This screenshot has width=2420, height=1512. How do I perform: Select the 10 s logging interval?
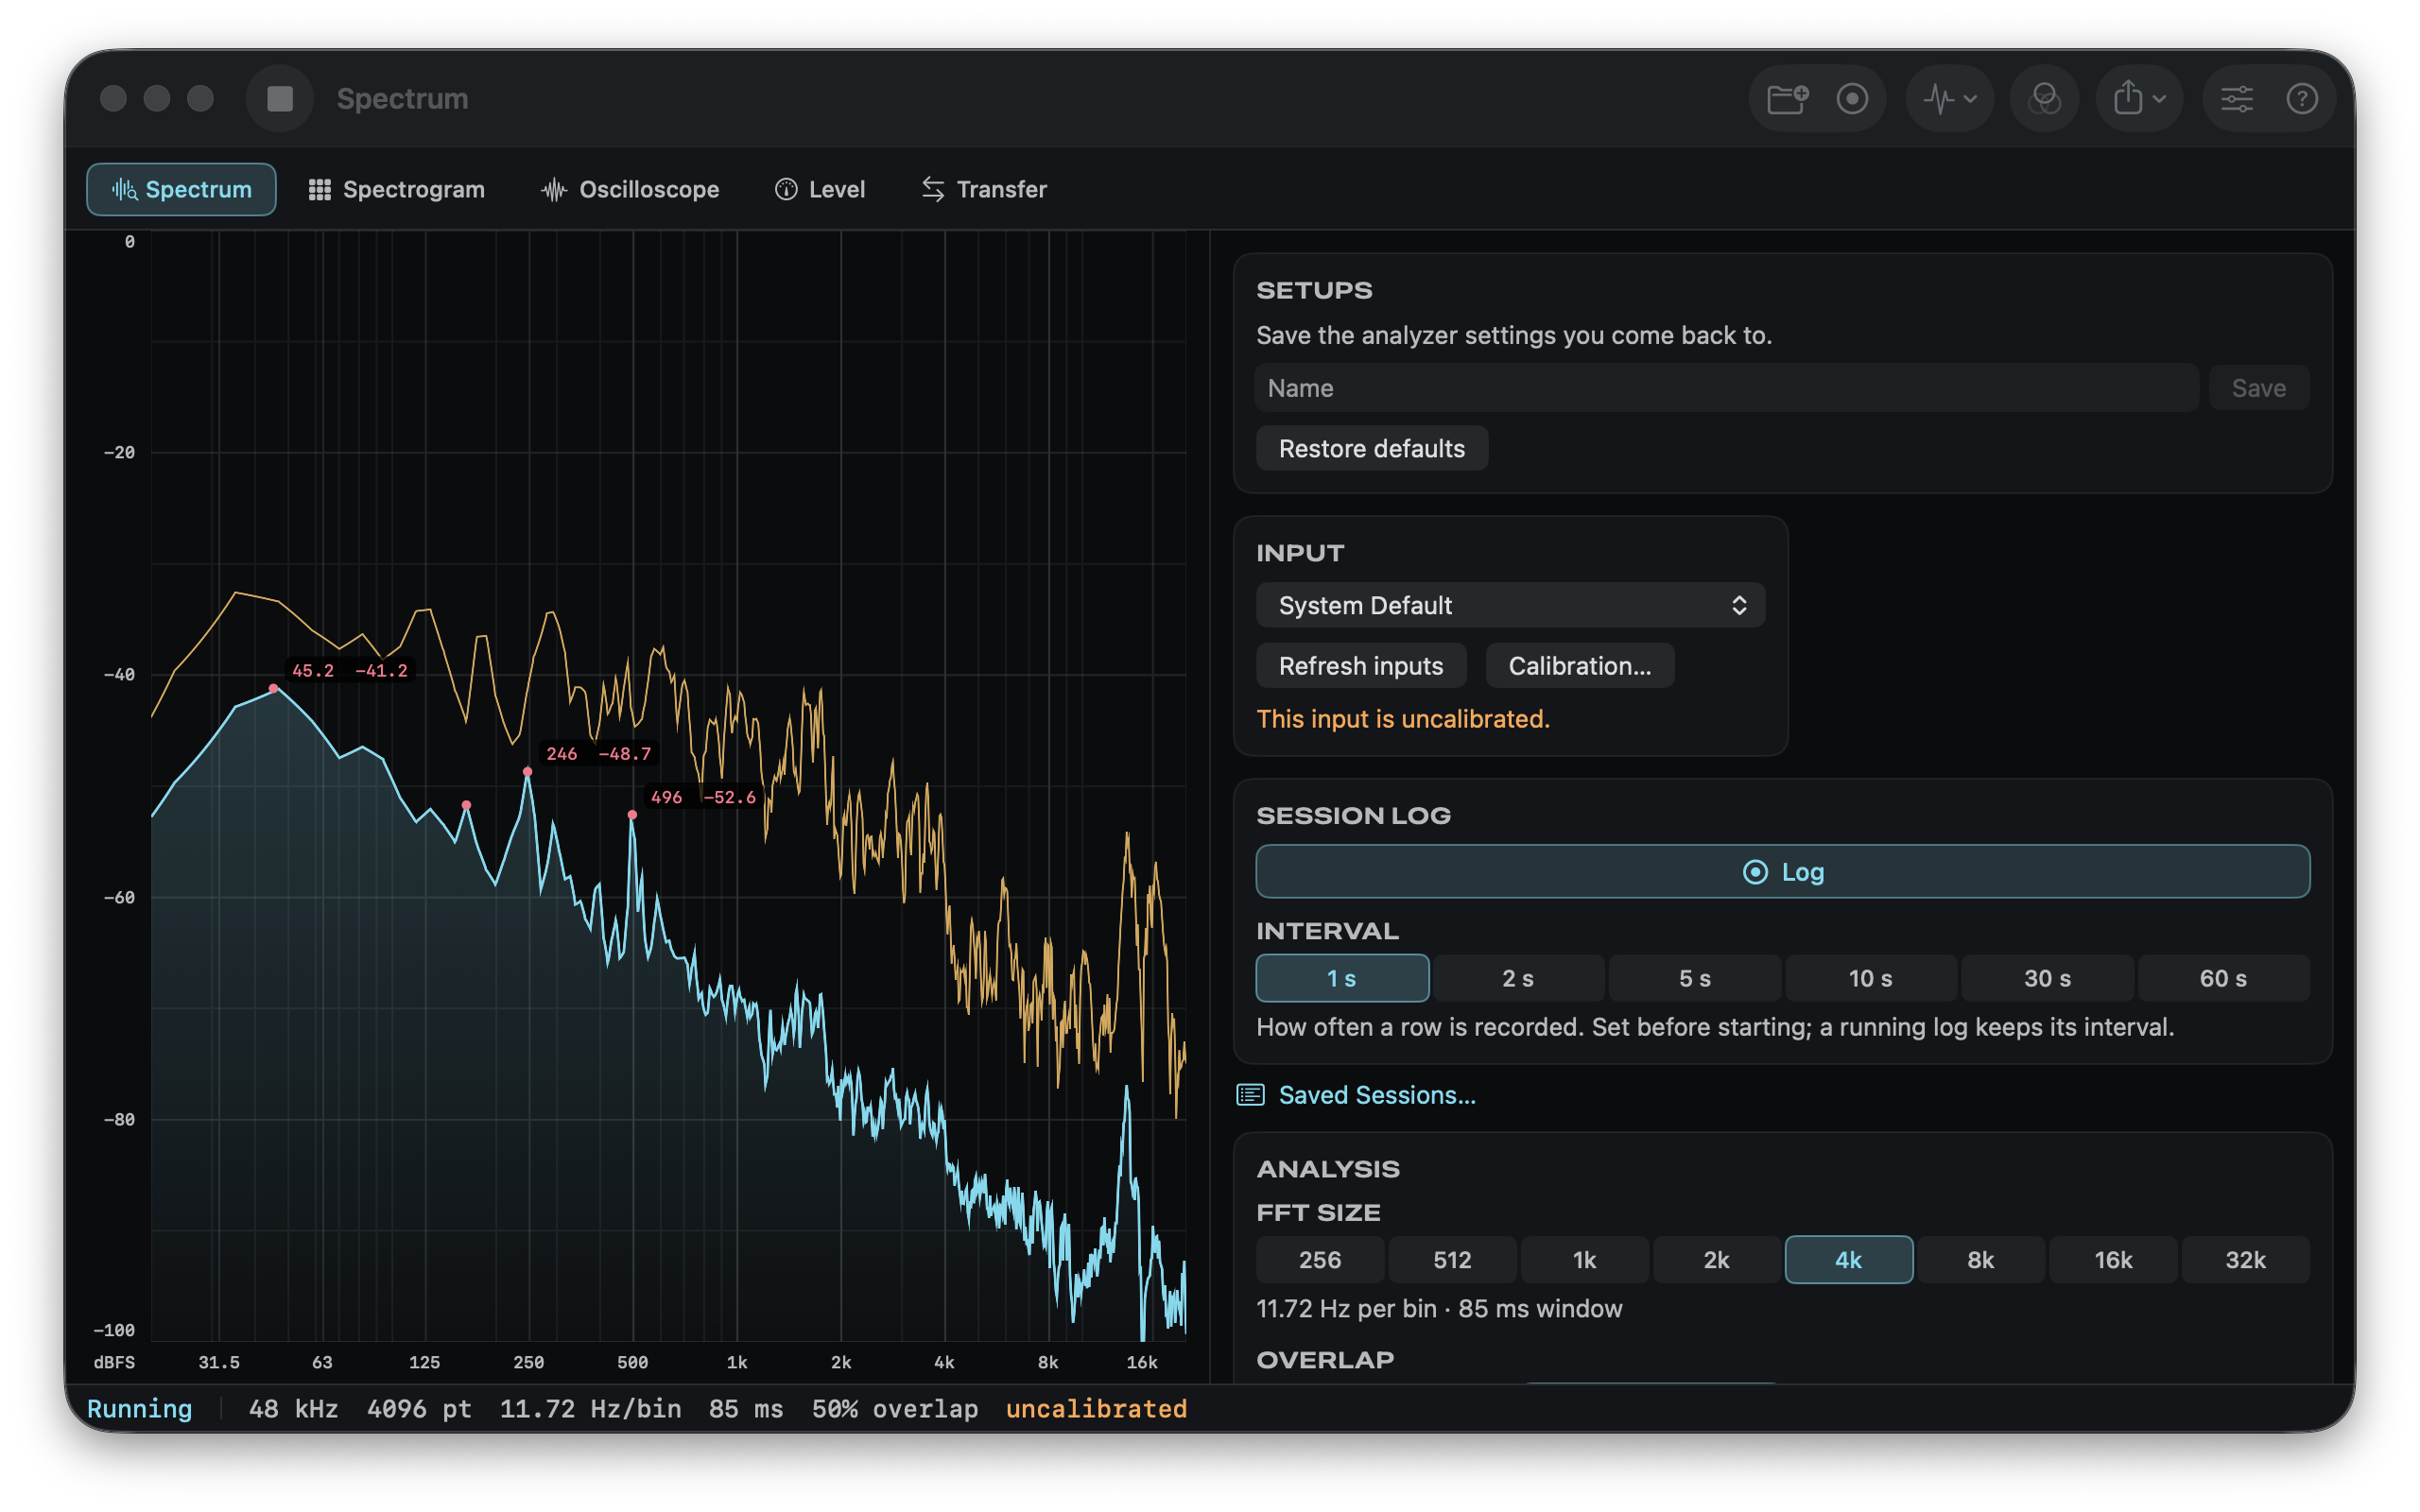point(1871,978)
